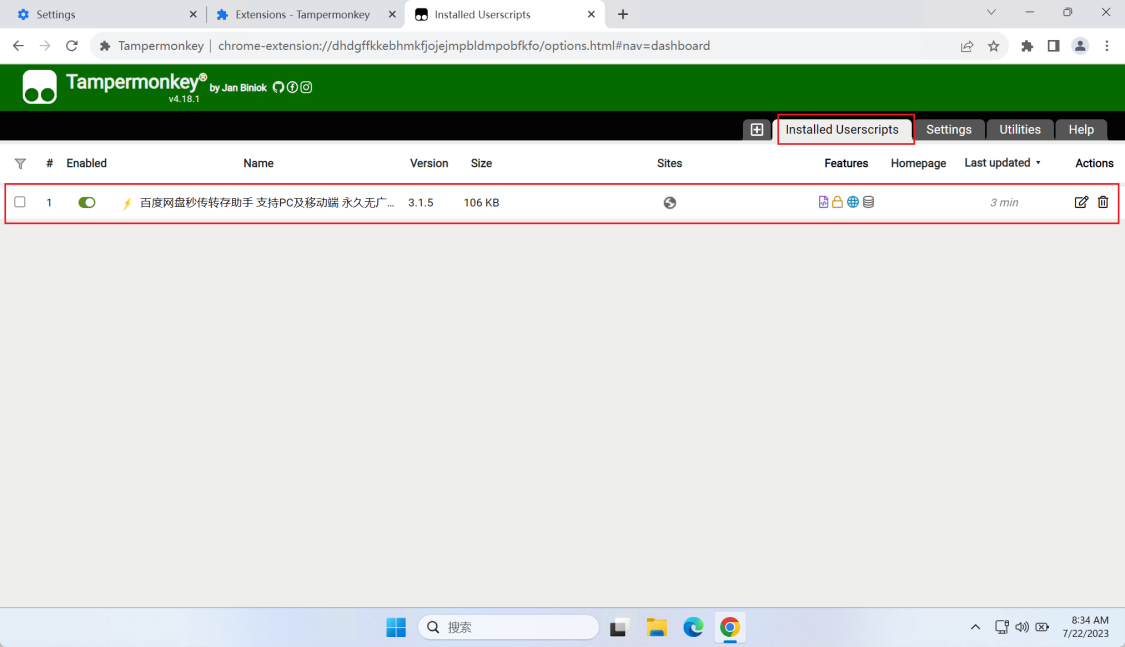Tick the checkbox for script row 1

pos(20,202)
